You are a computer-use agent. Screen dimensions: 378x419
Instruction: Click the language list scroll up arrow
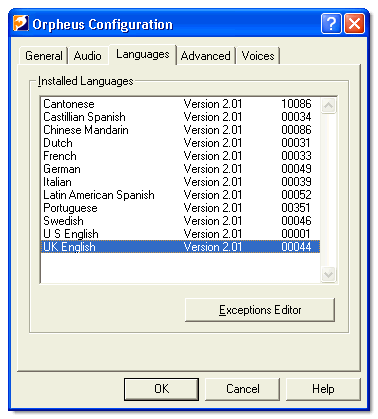click(x=328, y=106)
